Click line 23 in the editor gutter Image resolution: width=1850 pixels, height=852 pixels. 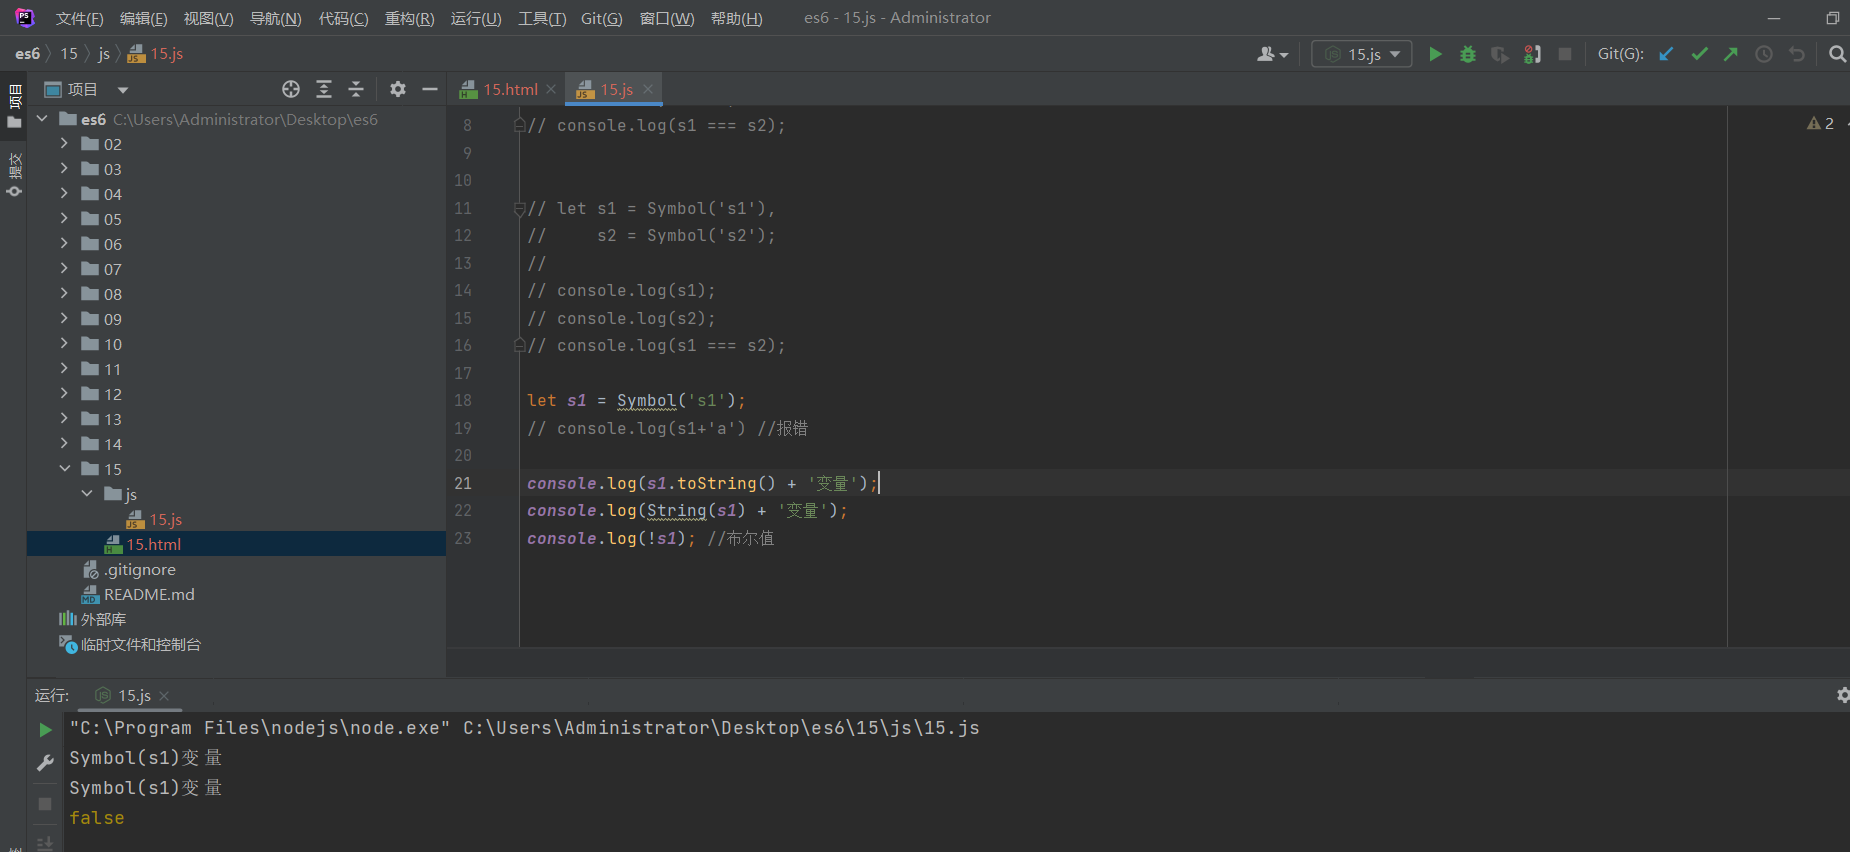[x=463, y=538]
